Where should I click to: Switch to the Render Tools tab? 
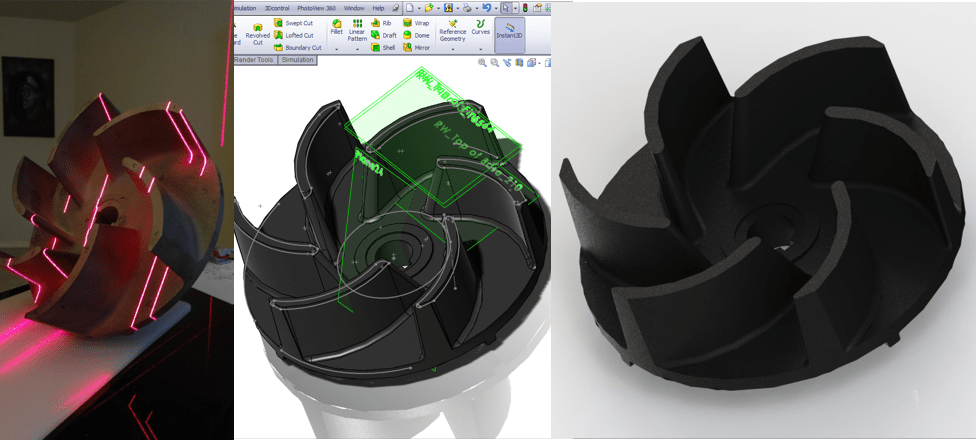coord(256,60)
